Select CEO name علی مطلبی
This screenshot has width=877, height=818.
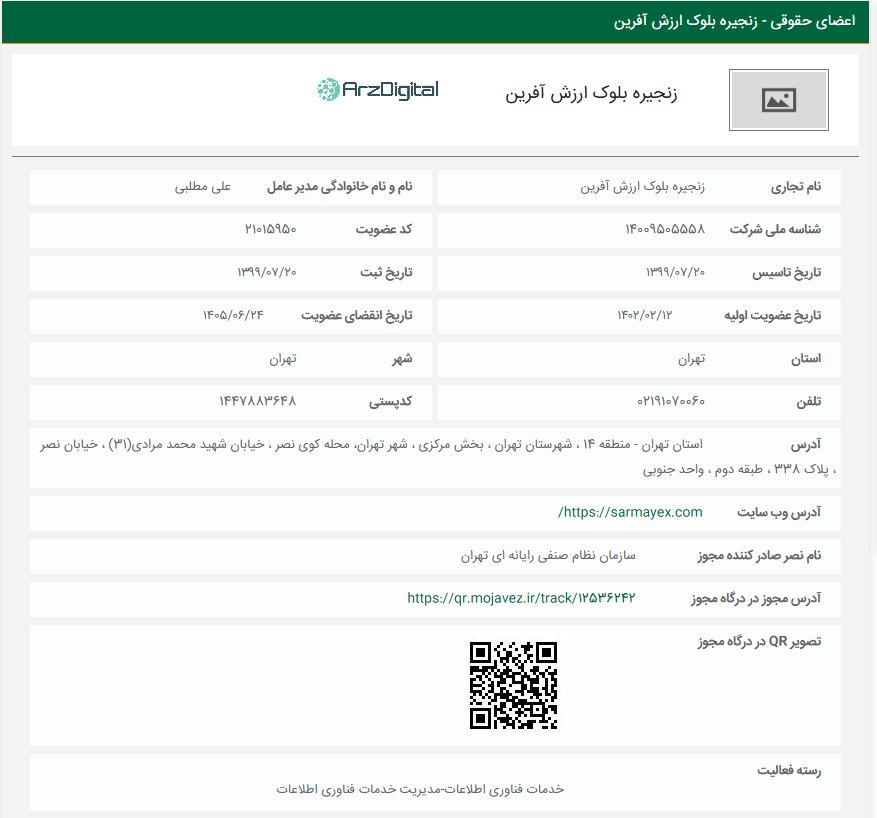[202, 187]
